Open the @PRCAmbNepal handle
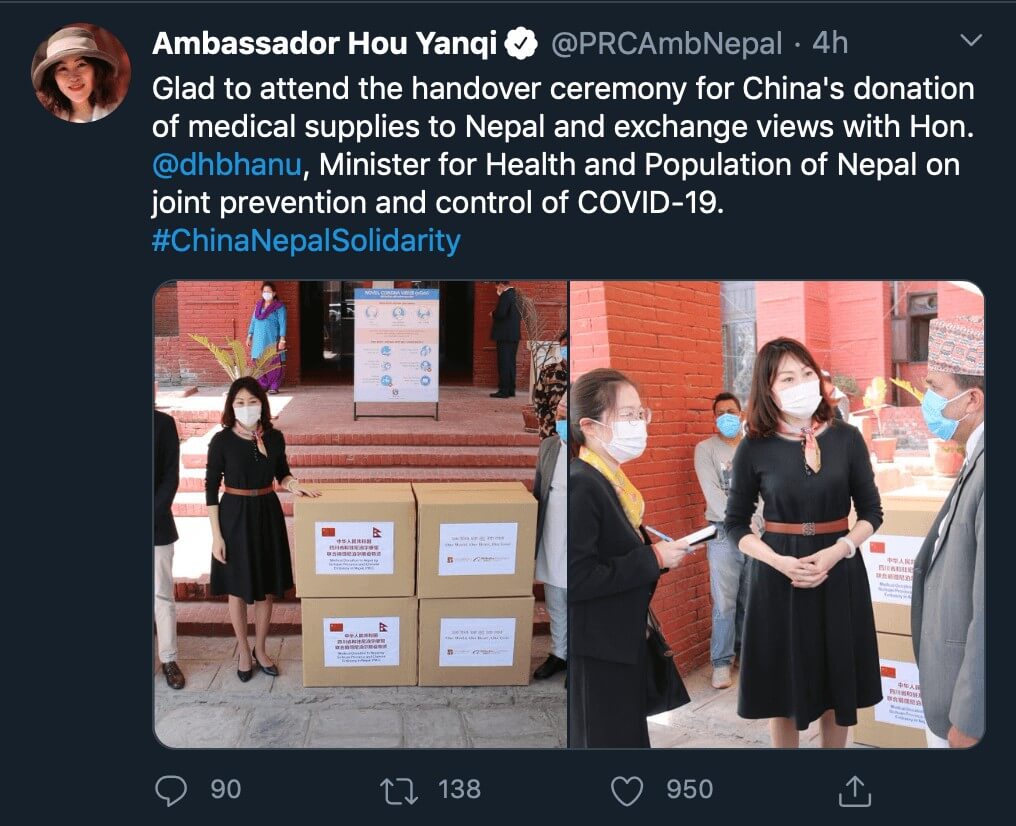The image size is (1016, 826). pos(667,43)
